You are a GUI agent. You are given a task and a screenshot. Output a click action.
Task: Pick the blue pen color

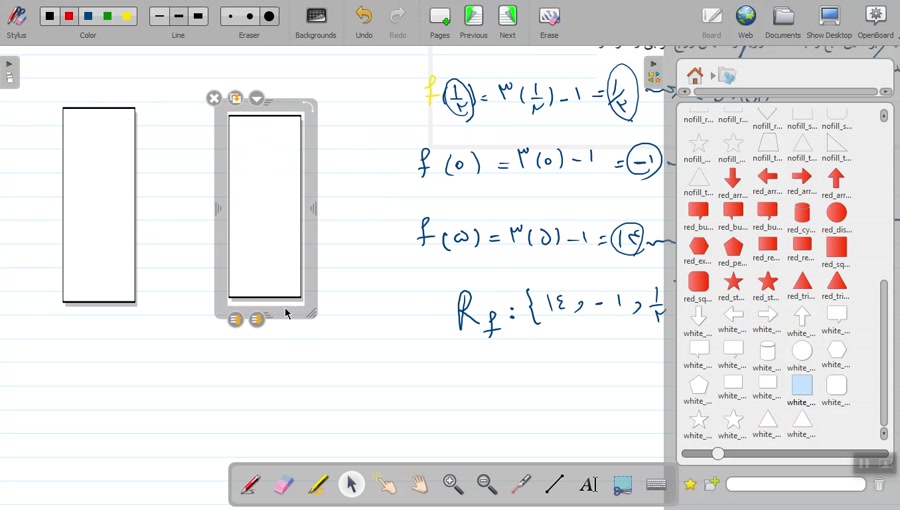[88, 16]
